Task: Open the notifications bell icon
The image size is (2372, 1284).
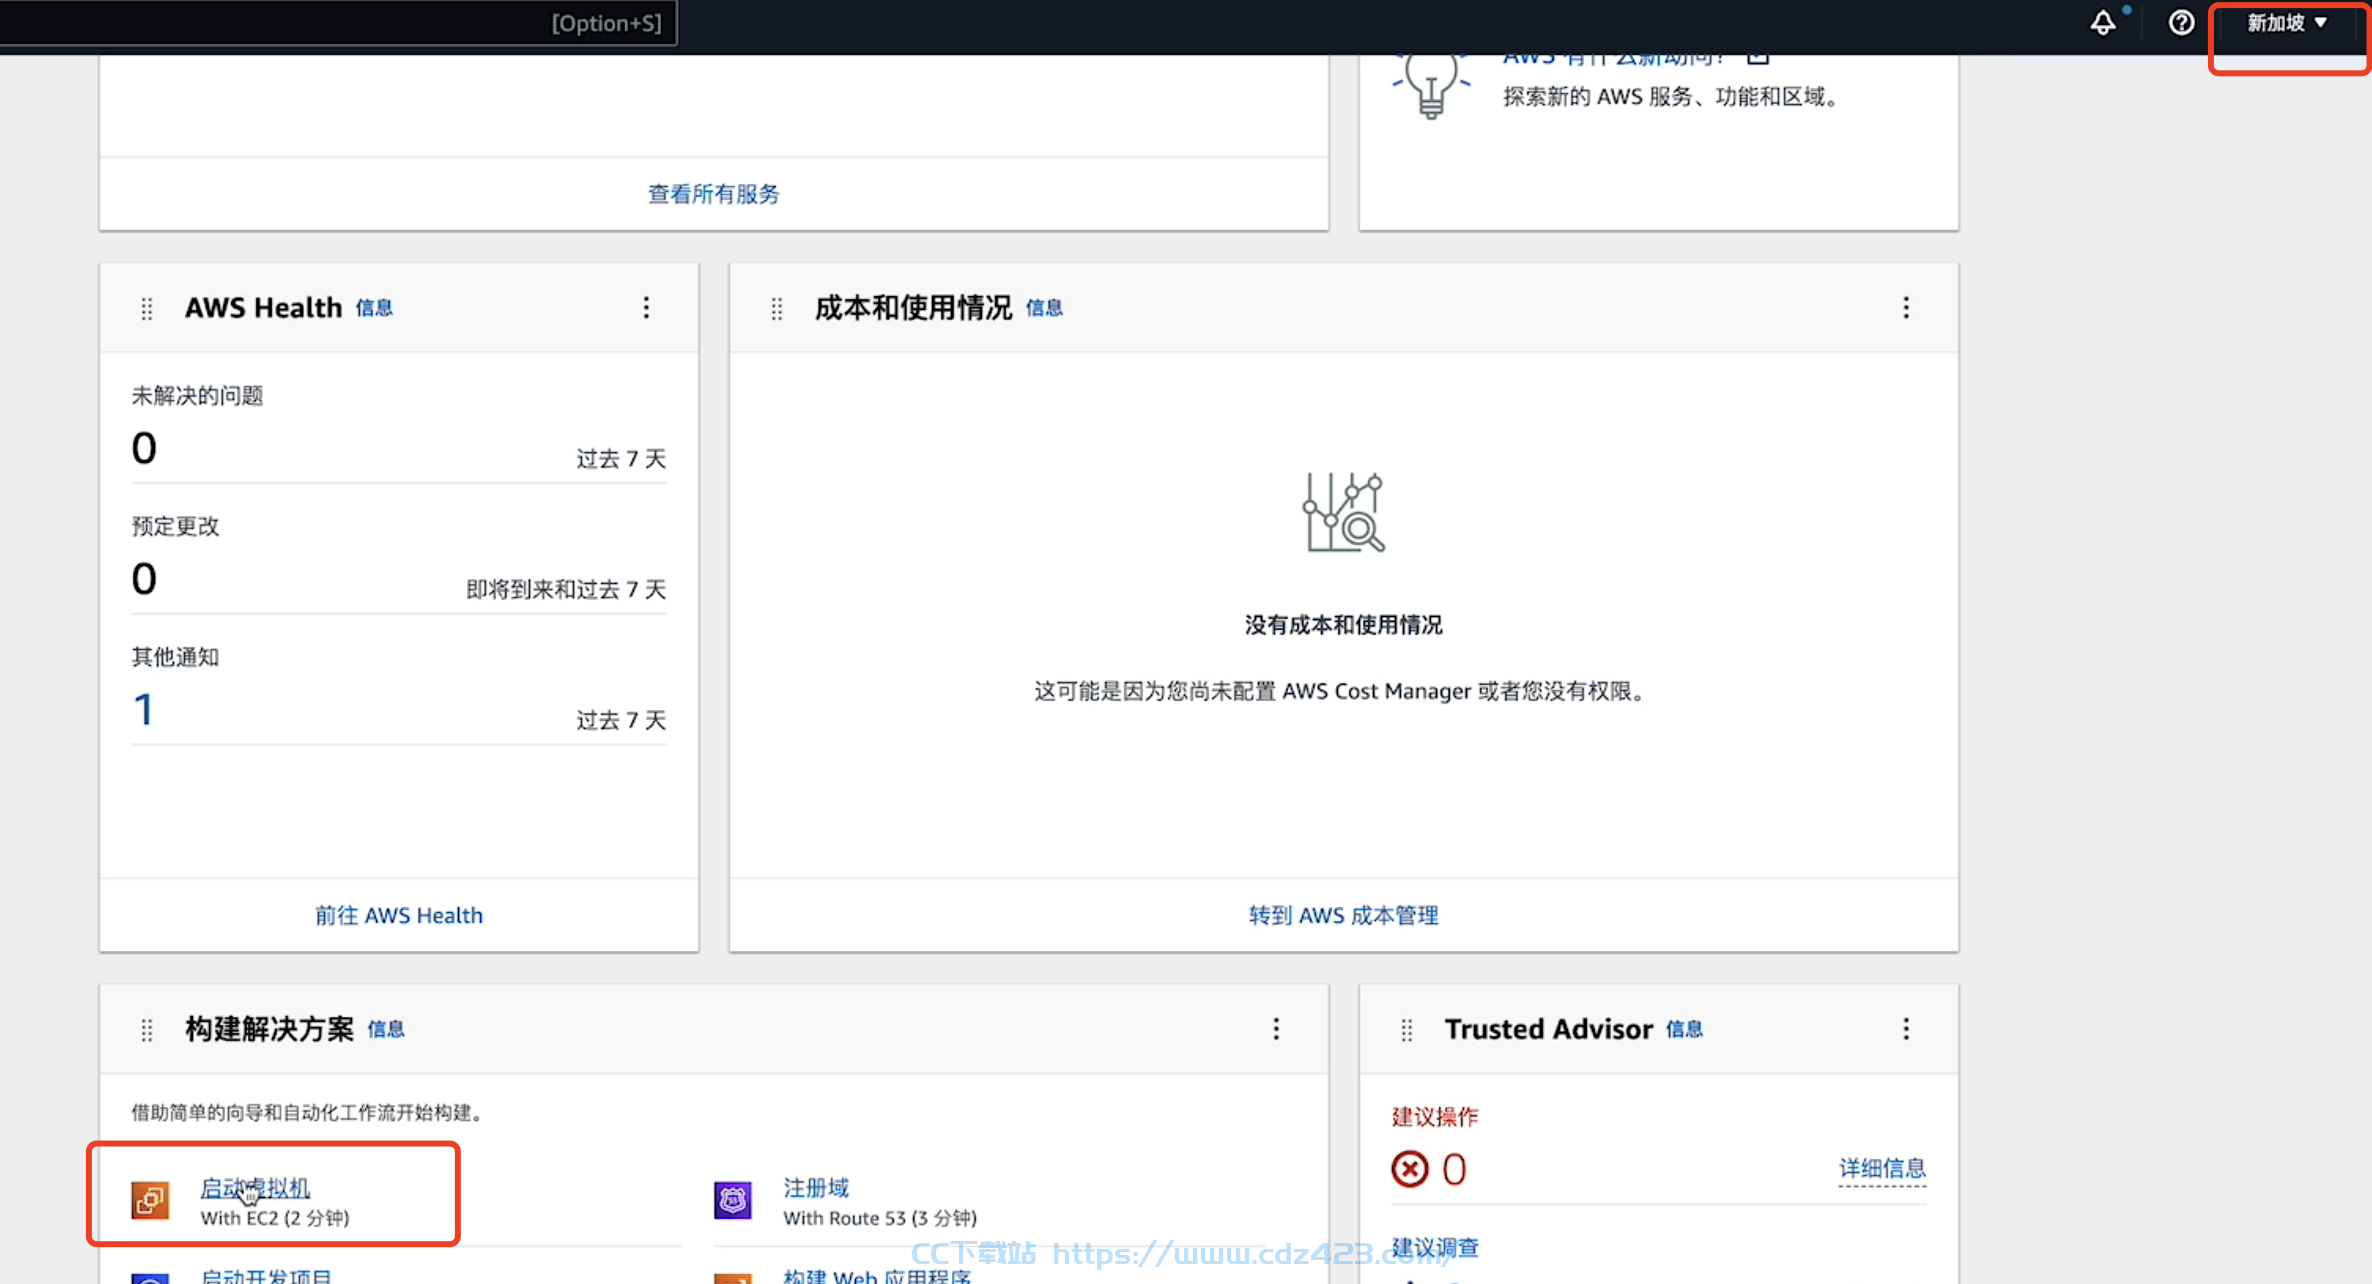Action: click(2103, 23)
